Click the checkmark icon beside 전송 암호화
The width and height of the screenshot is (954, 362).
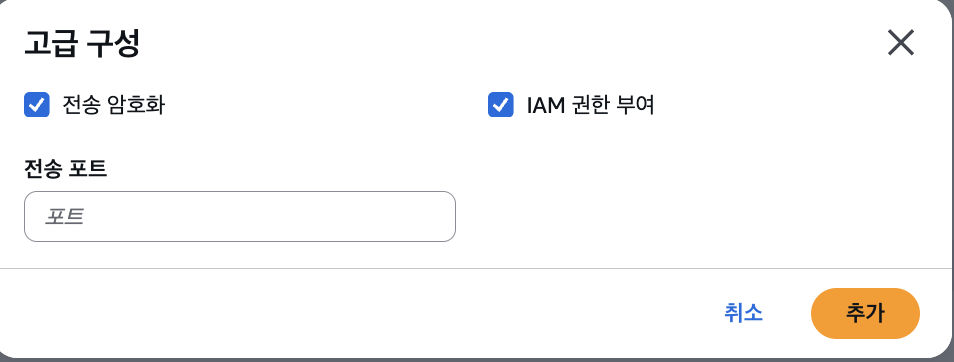click(37, 105)
